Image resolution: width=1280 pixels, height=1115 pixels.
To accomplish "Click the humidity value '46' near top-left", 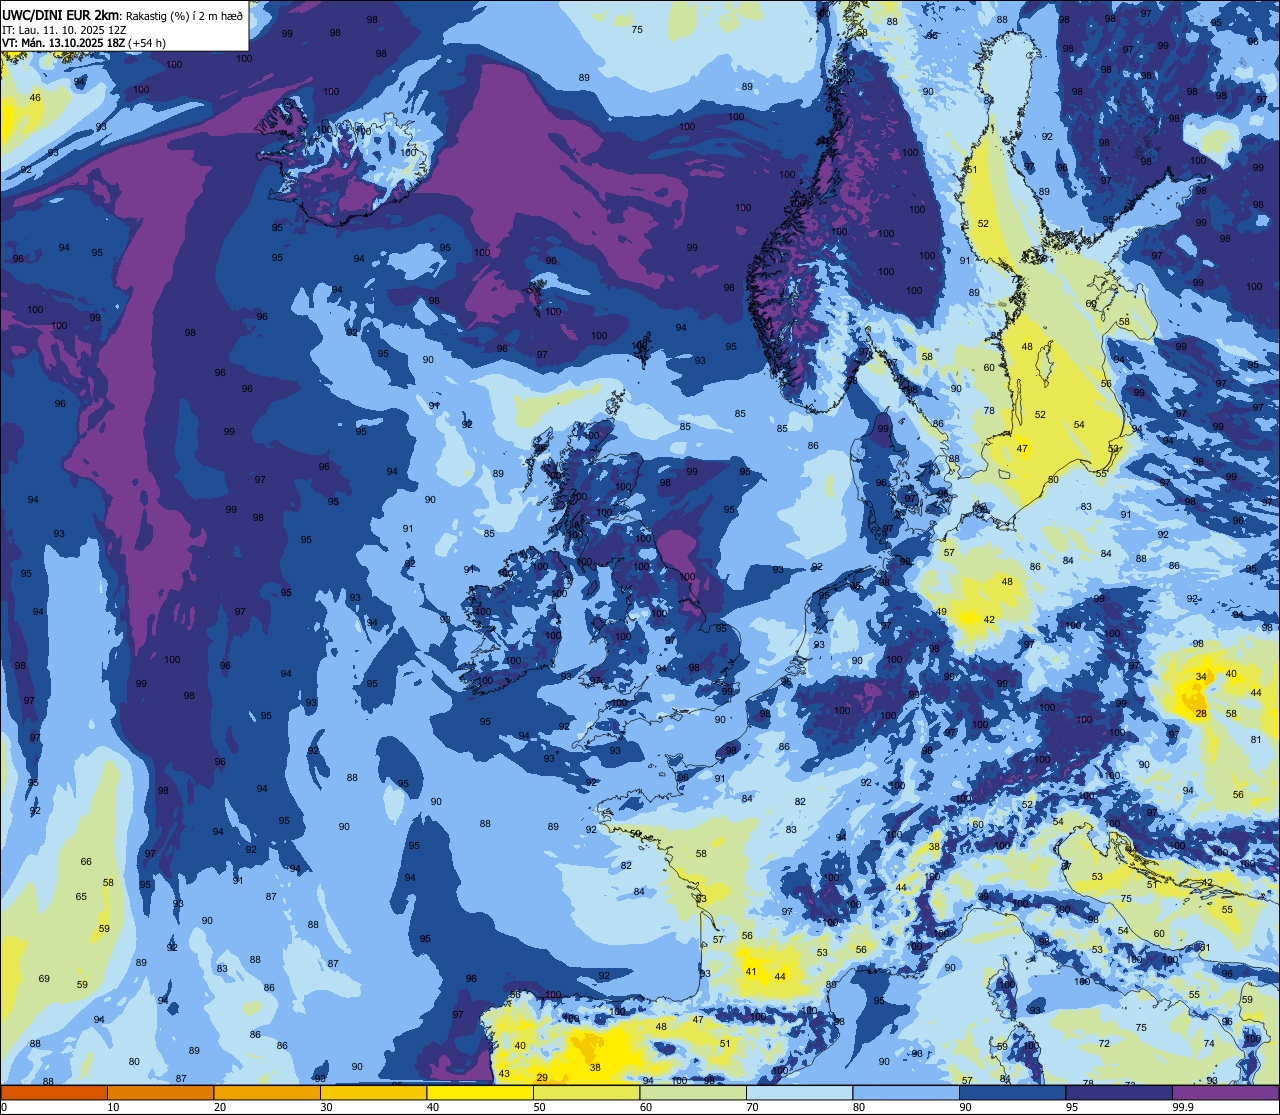I will [x=36, y=97].
